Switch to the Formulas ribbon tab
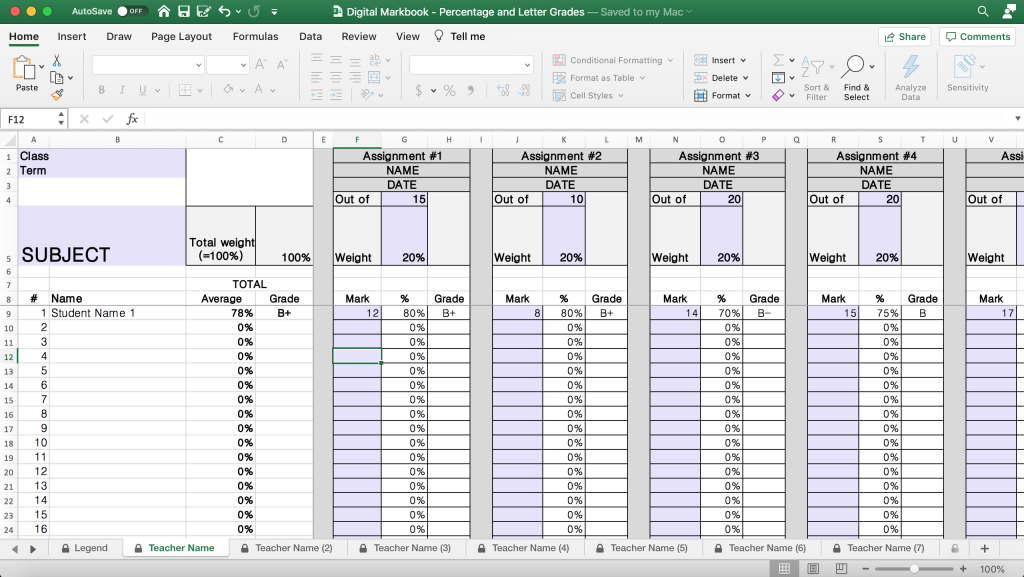The width and height of the screenshot is (1024, 577). pos(255,35)
